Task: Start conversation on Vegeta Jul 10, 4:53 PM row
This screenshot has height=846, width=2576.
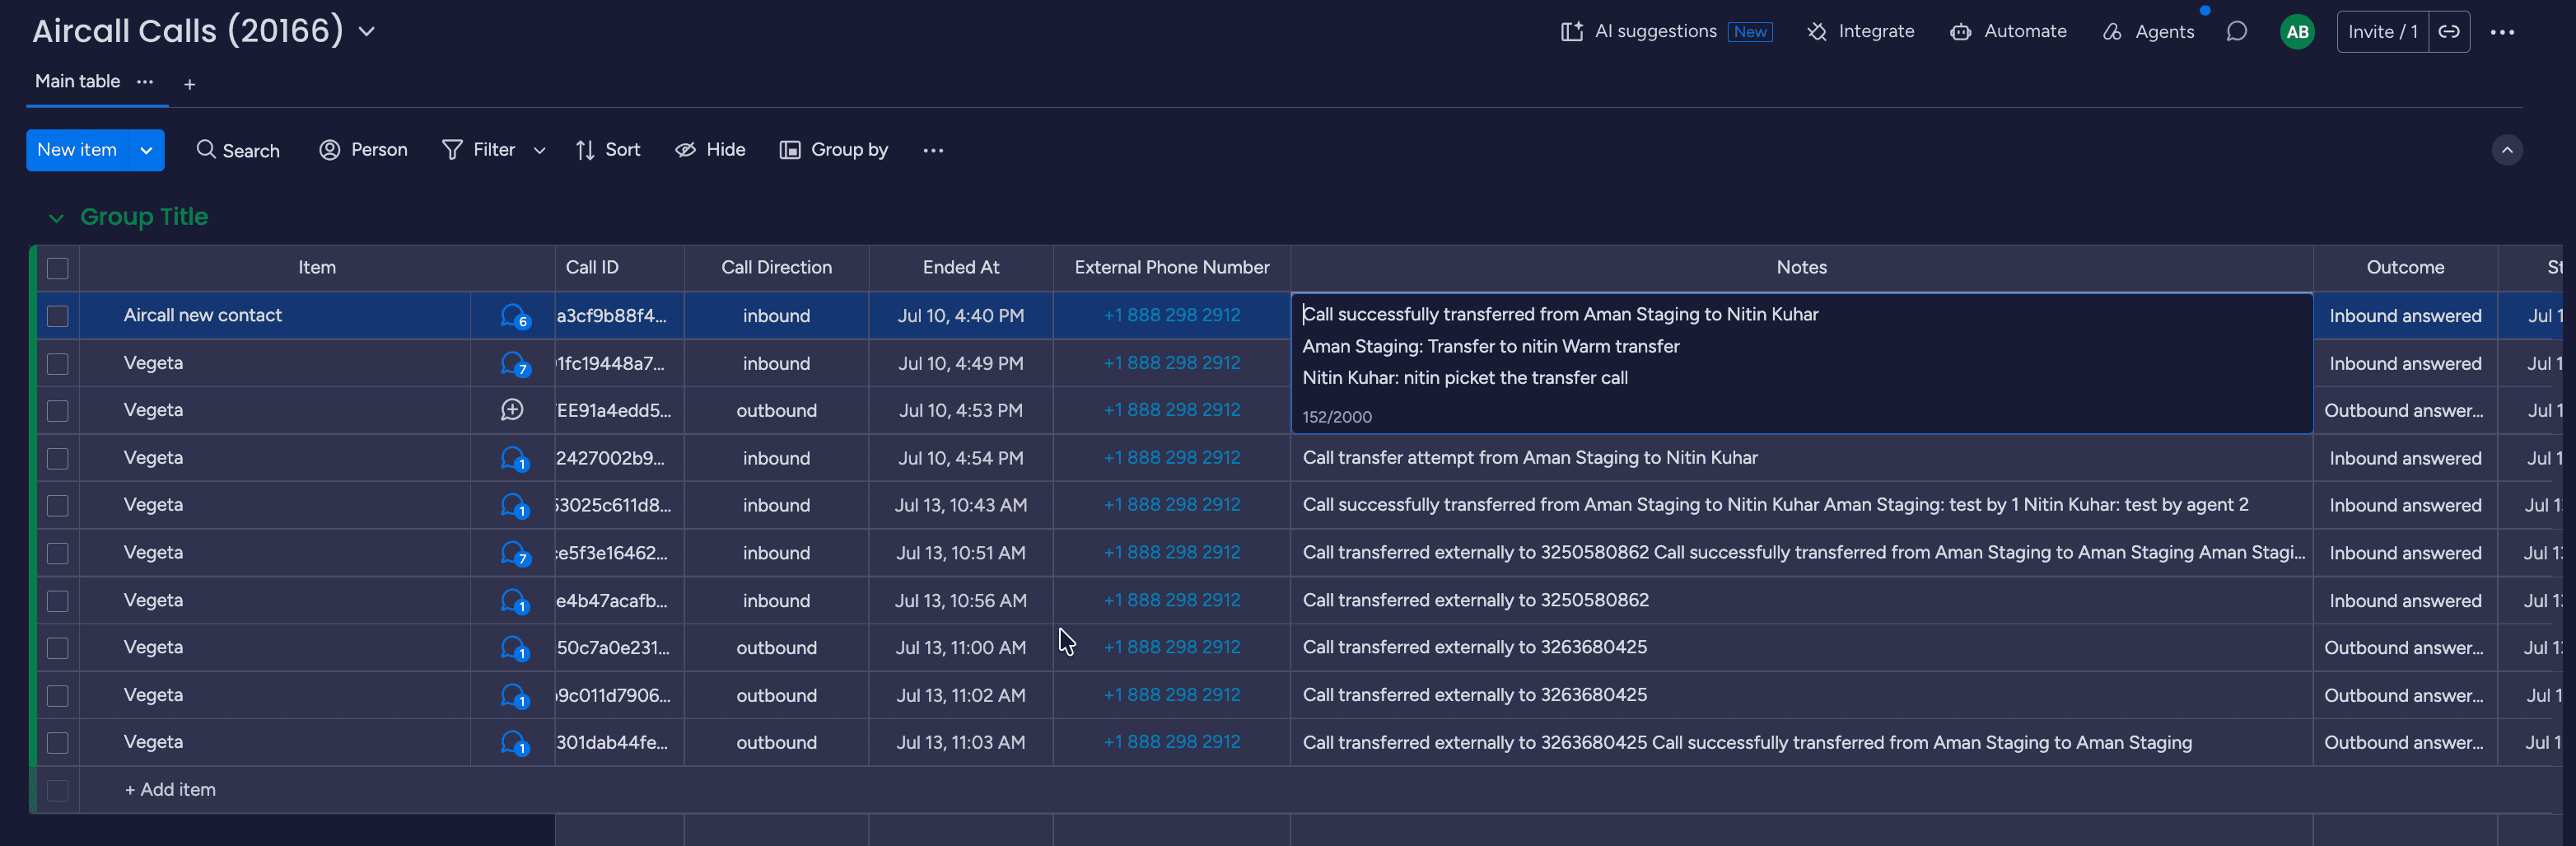Action: 512,410
